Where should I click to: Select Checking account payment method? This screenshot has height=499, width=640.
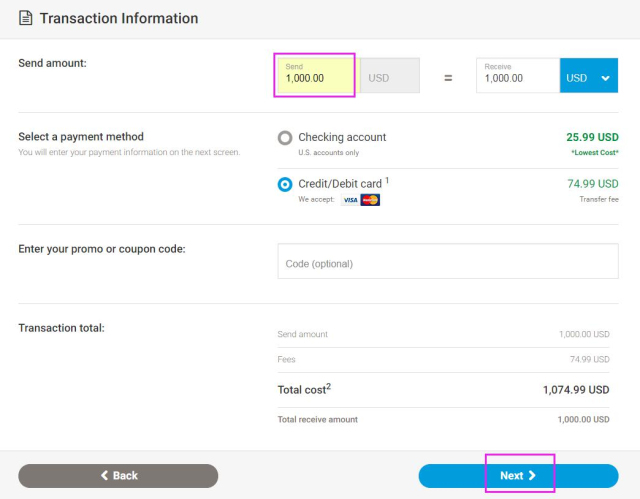pos(285,138)
